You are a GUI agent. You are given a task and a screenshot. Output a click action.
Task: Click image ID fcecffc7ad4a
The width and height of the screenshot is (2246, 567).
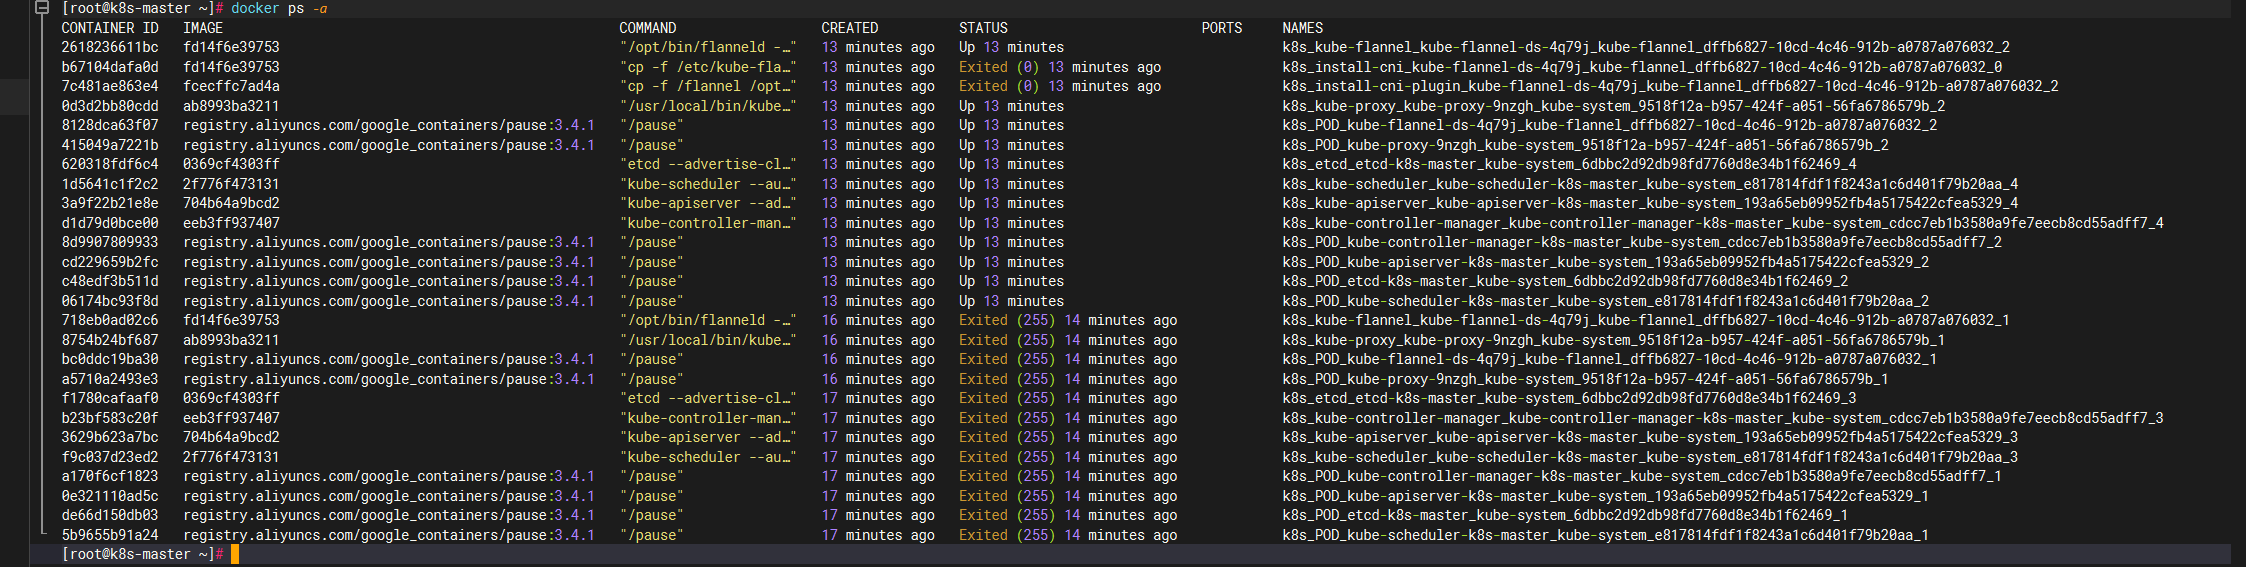coord(231,86)
